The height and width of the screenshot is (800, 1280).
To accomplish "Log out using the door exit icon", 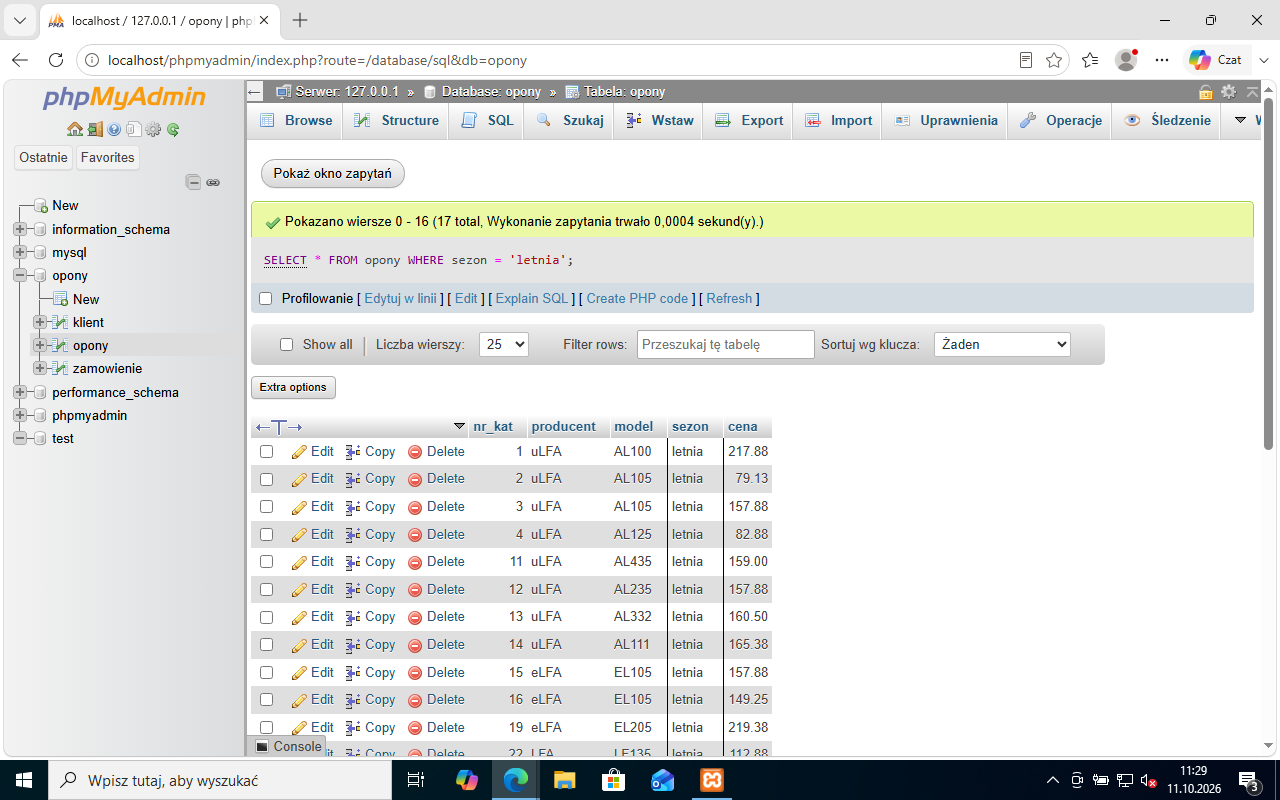I will point(95,129).
